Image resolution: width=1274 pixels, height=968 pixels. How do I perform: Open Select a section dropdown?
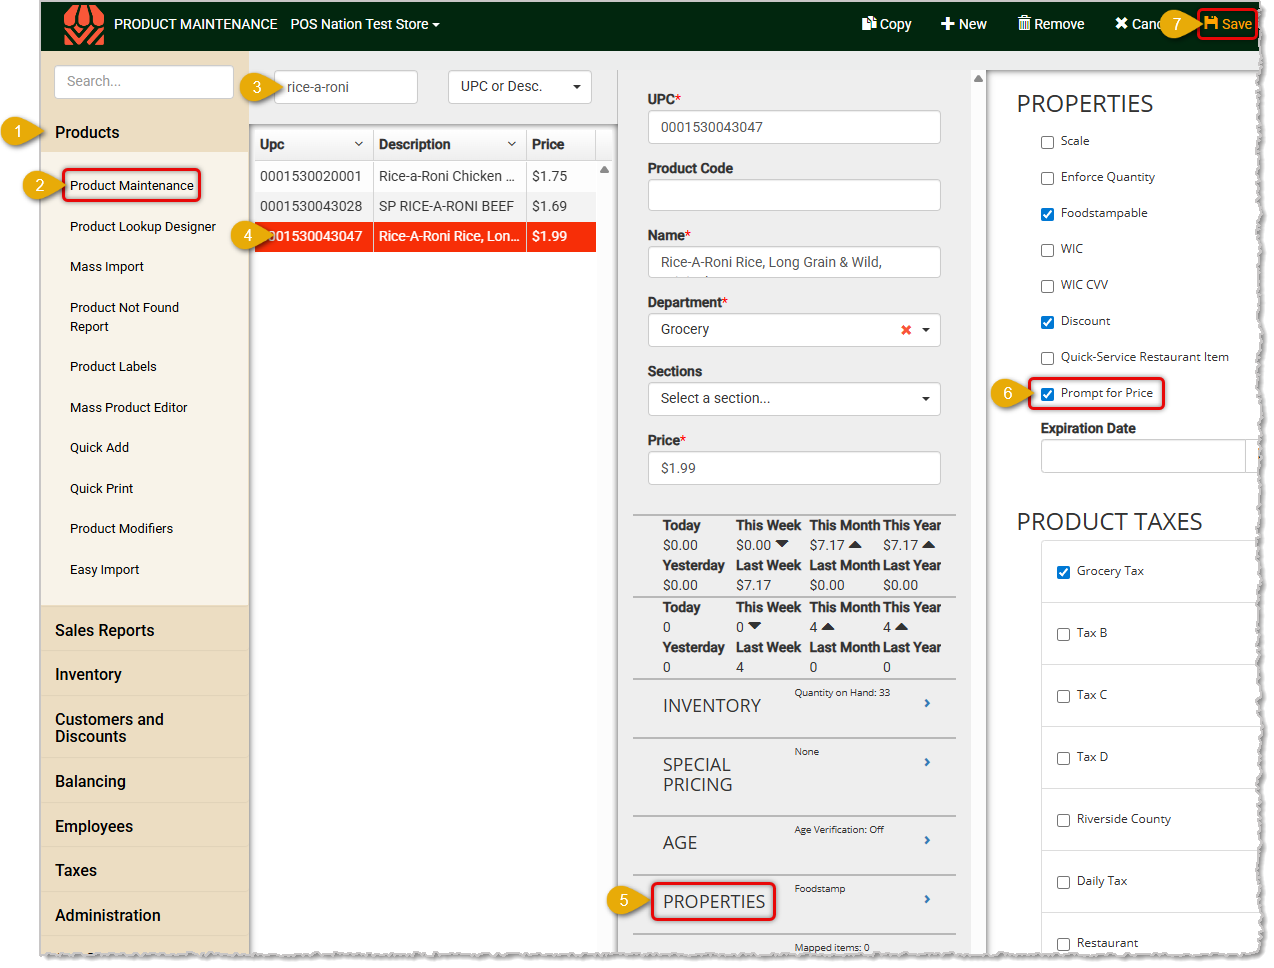[794, 399]
